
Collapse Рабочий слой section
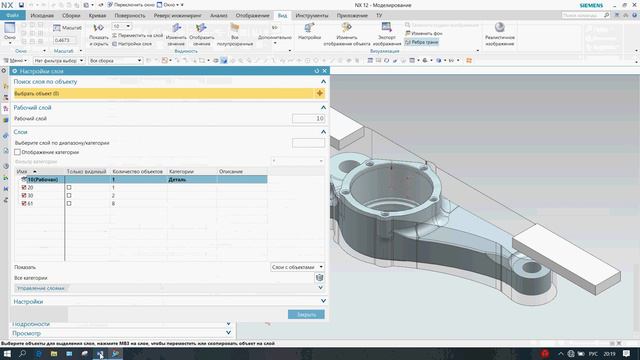323,108
